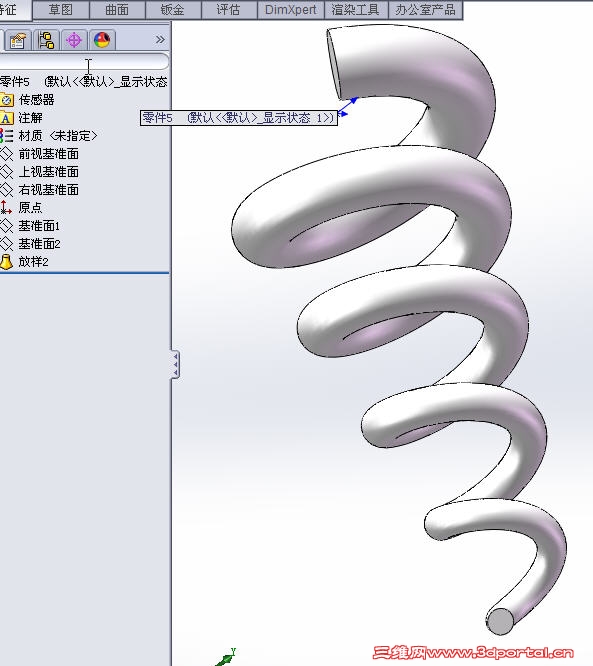Image resolution: width=593 pixels, height=666 pixels.
Task: Click the plane icon beside 基准面1
Action: click(x=6, y=226)
